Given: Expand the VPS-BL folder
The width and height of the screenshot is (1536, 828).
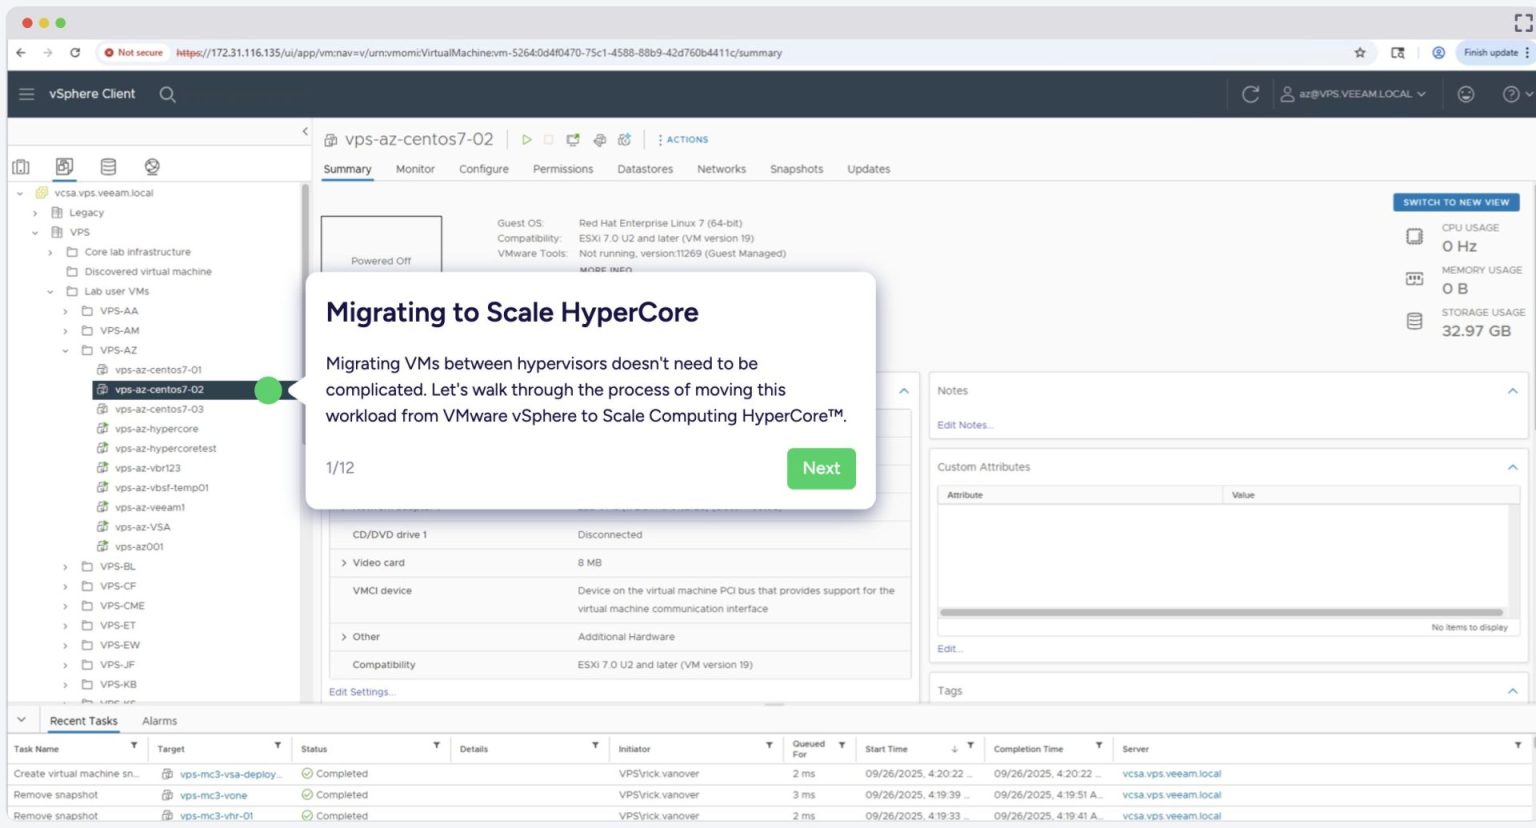Looking at the screenshot, I should [64, 566].
